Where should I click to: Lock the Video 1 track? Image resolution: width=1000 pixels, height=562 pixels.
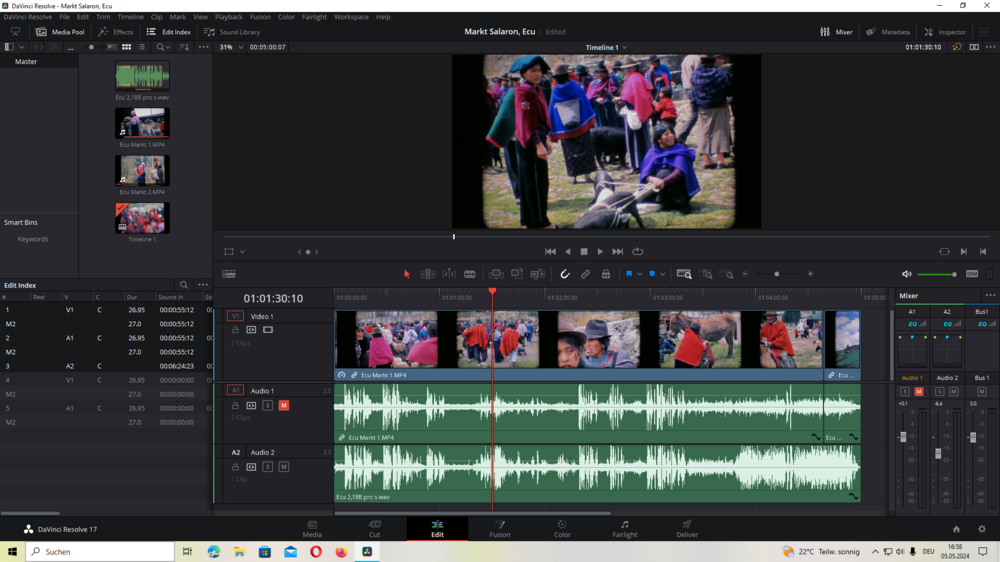(236, 330)
